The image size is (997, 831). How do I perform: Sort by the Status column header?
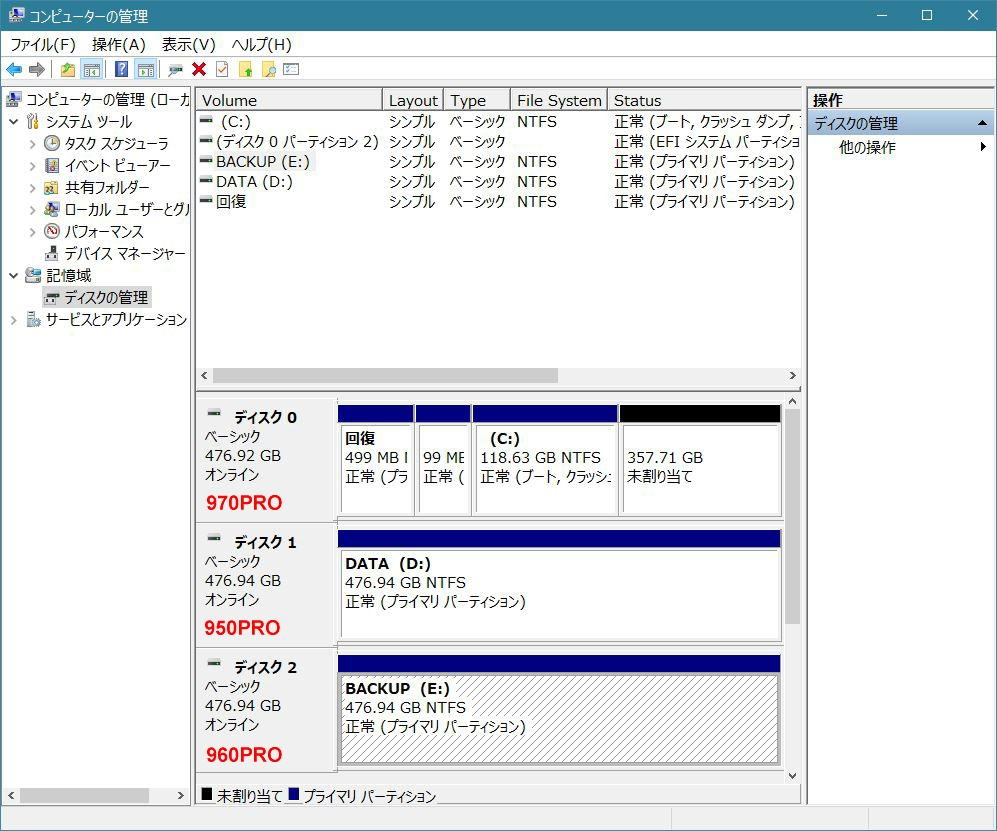point(704,100)
